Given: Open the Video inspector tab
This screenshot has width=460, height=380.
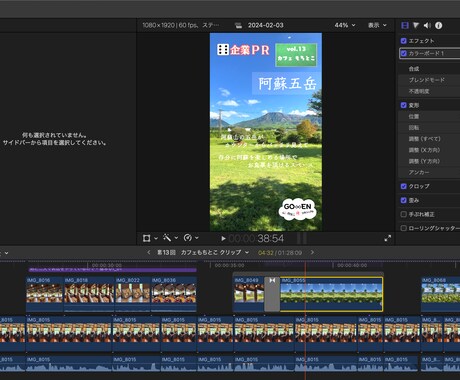Looking at the screenshot, I should click(405, 25).
